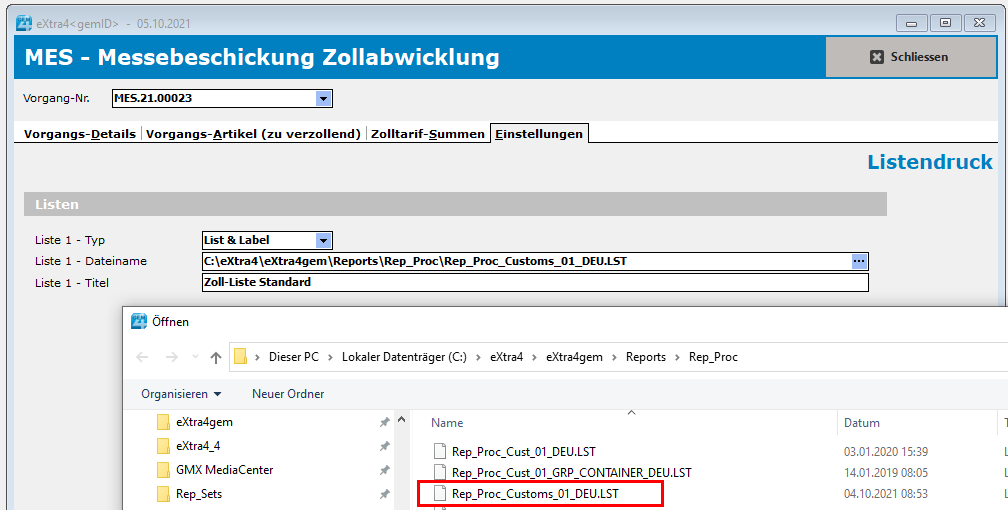Click the pin icon next to GMX MediaCenter
Viewport: 1008px width, 510px height.
[384, 470]
